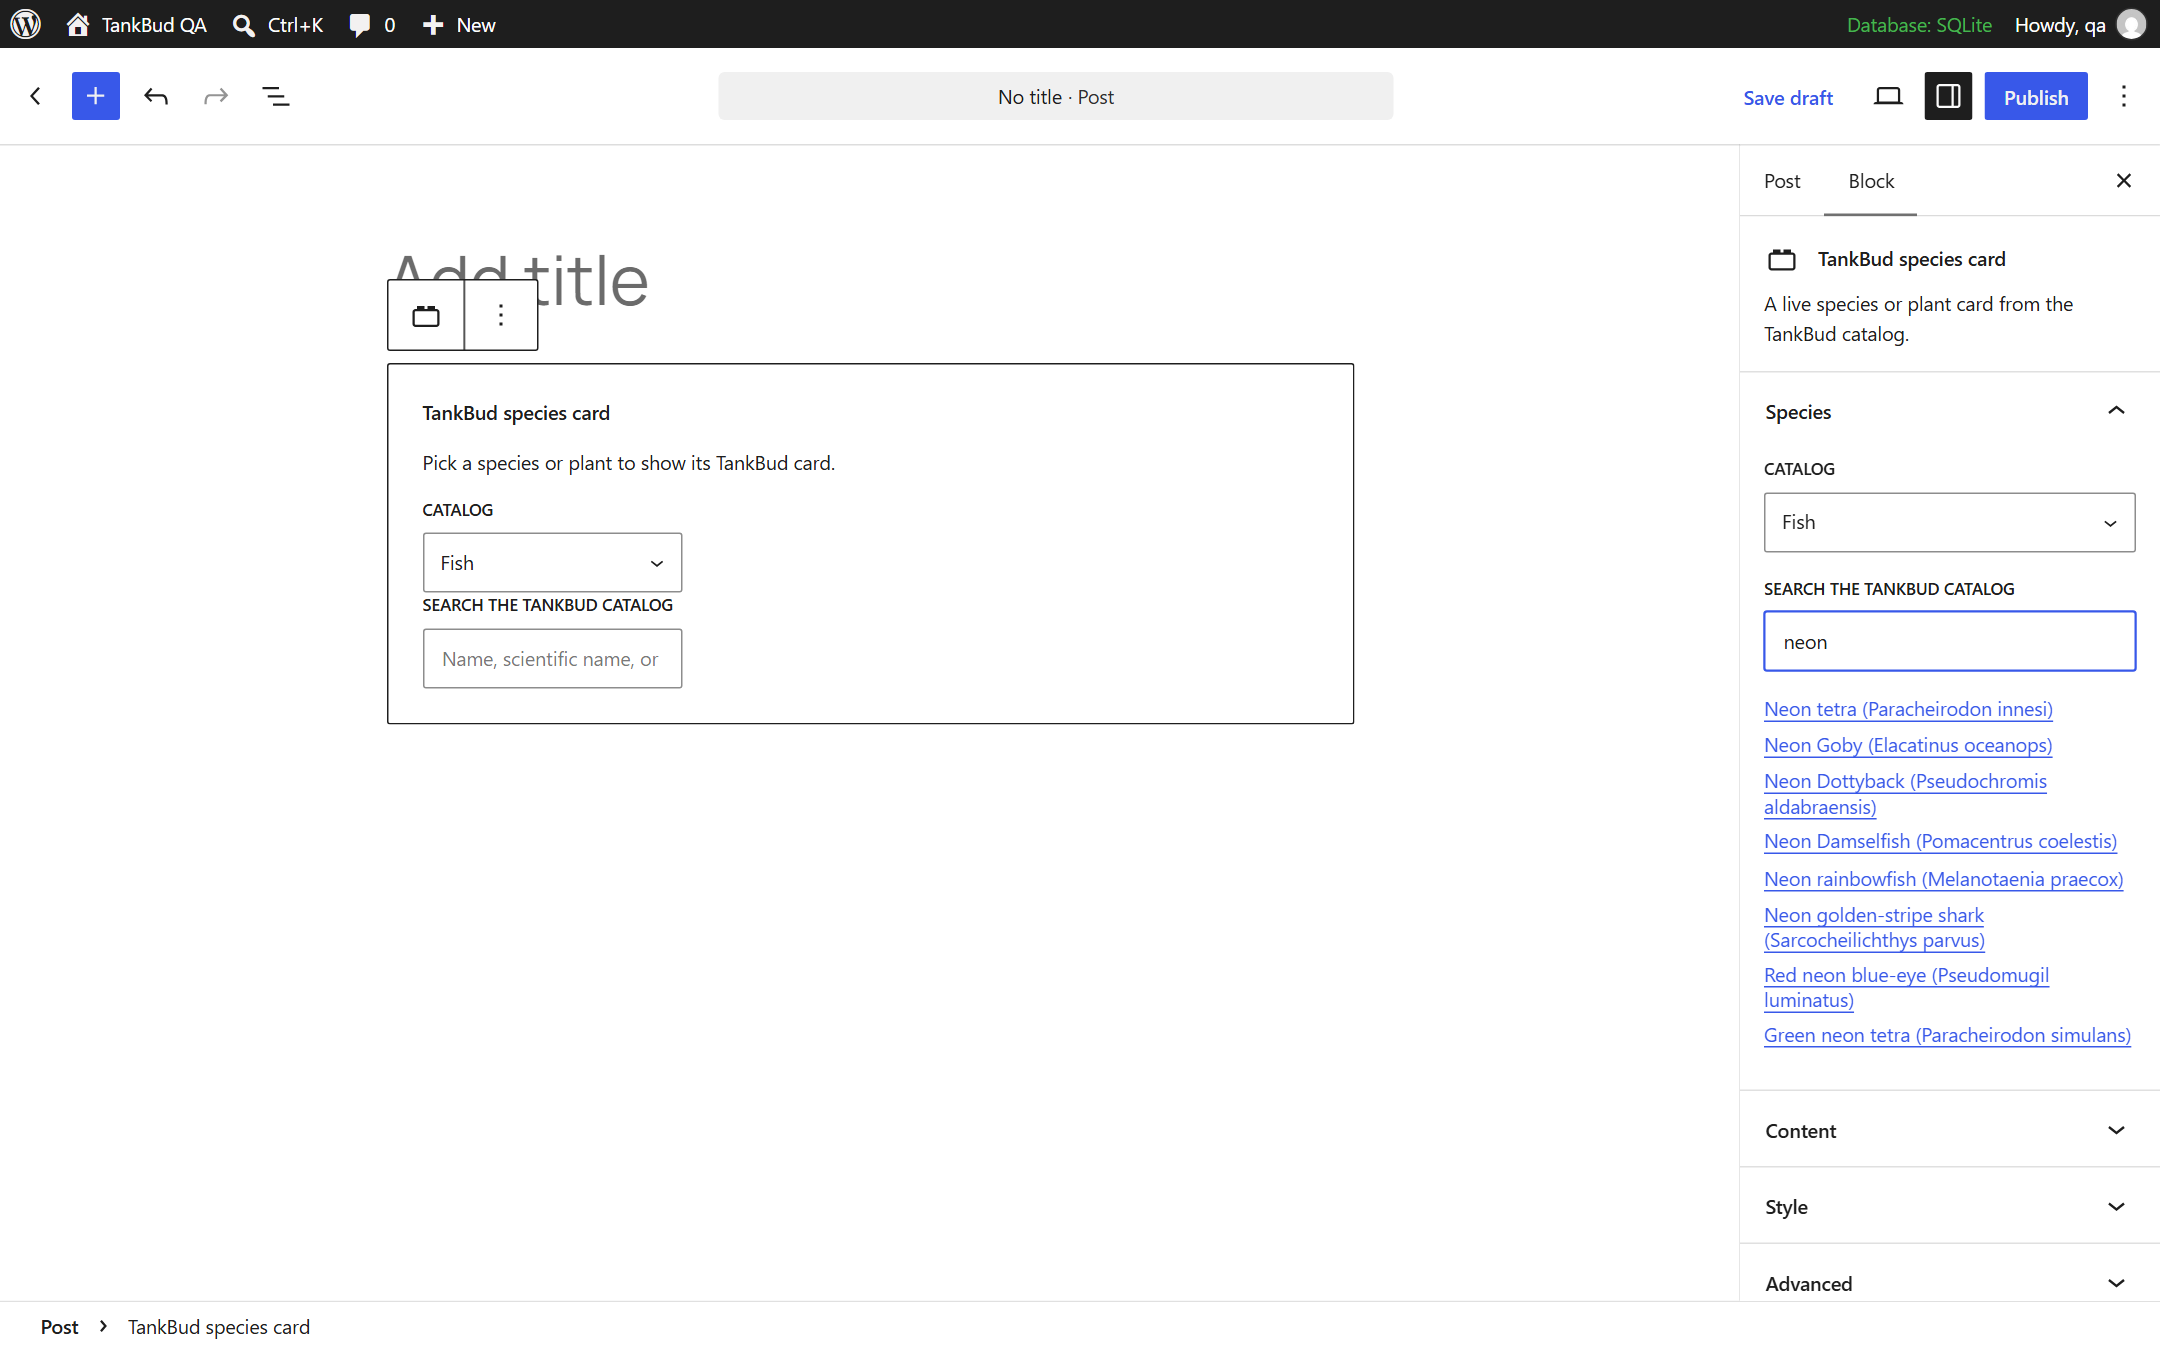
Task: Undo the last change
Action: click(x=156, y=96)
